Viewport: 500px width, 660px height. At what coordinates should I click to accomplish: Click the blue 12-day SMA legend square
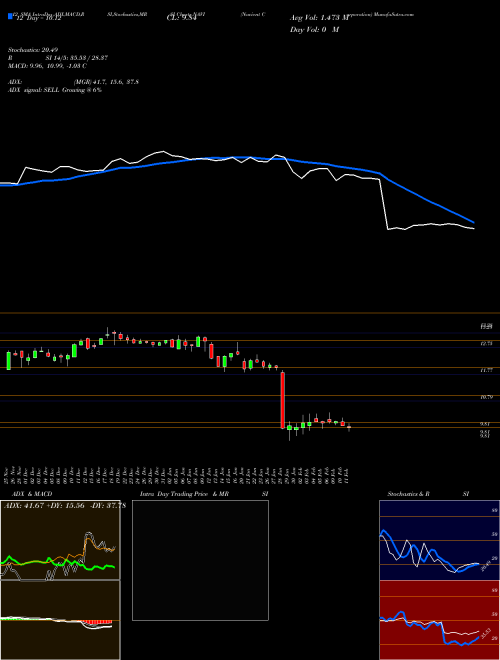[10, 17]
